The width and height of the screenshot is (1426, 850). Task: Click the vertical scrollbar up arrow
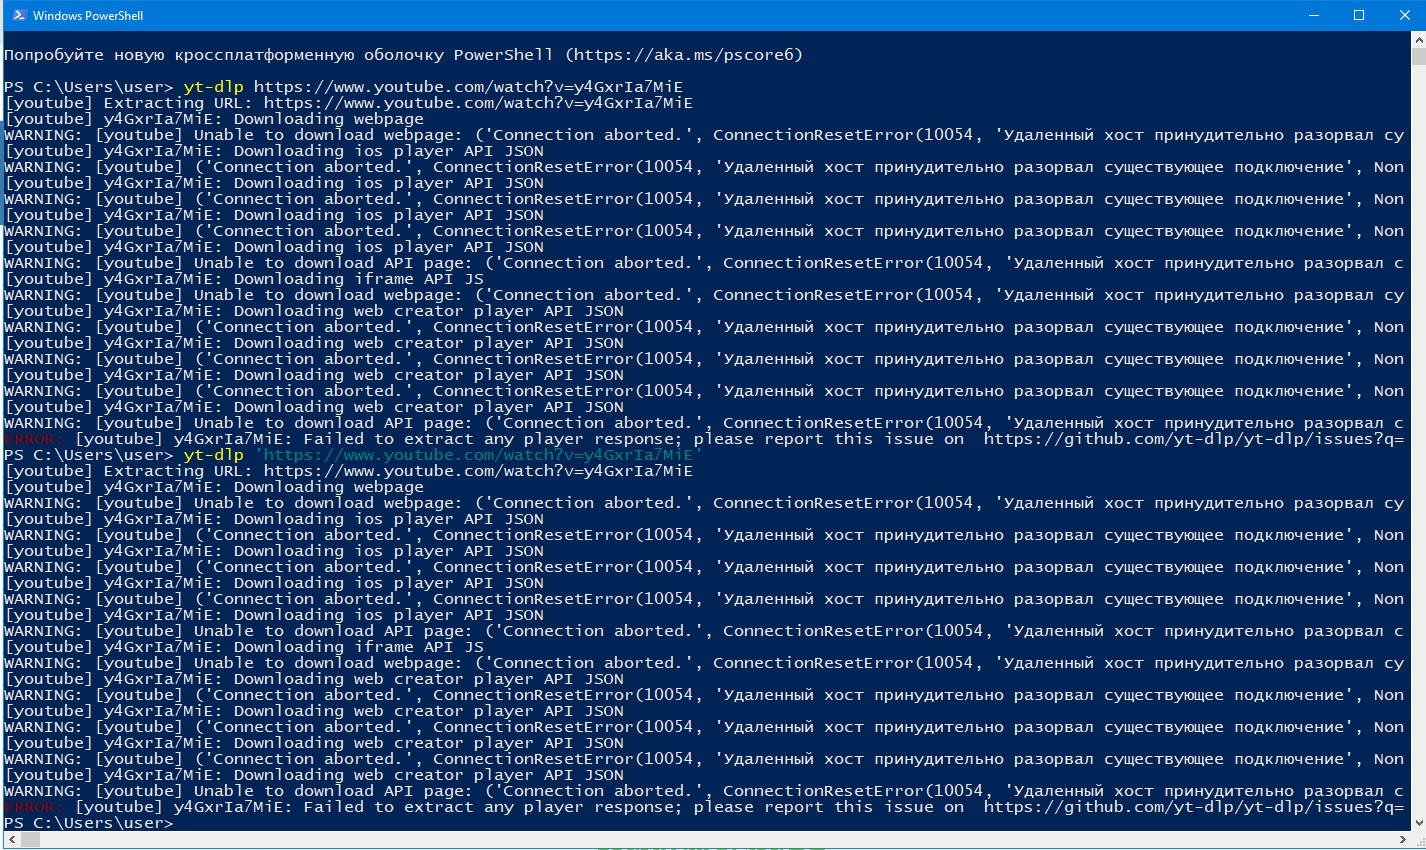pos(1418,40)
